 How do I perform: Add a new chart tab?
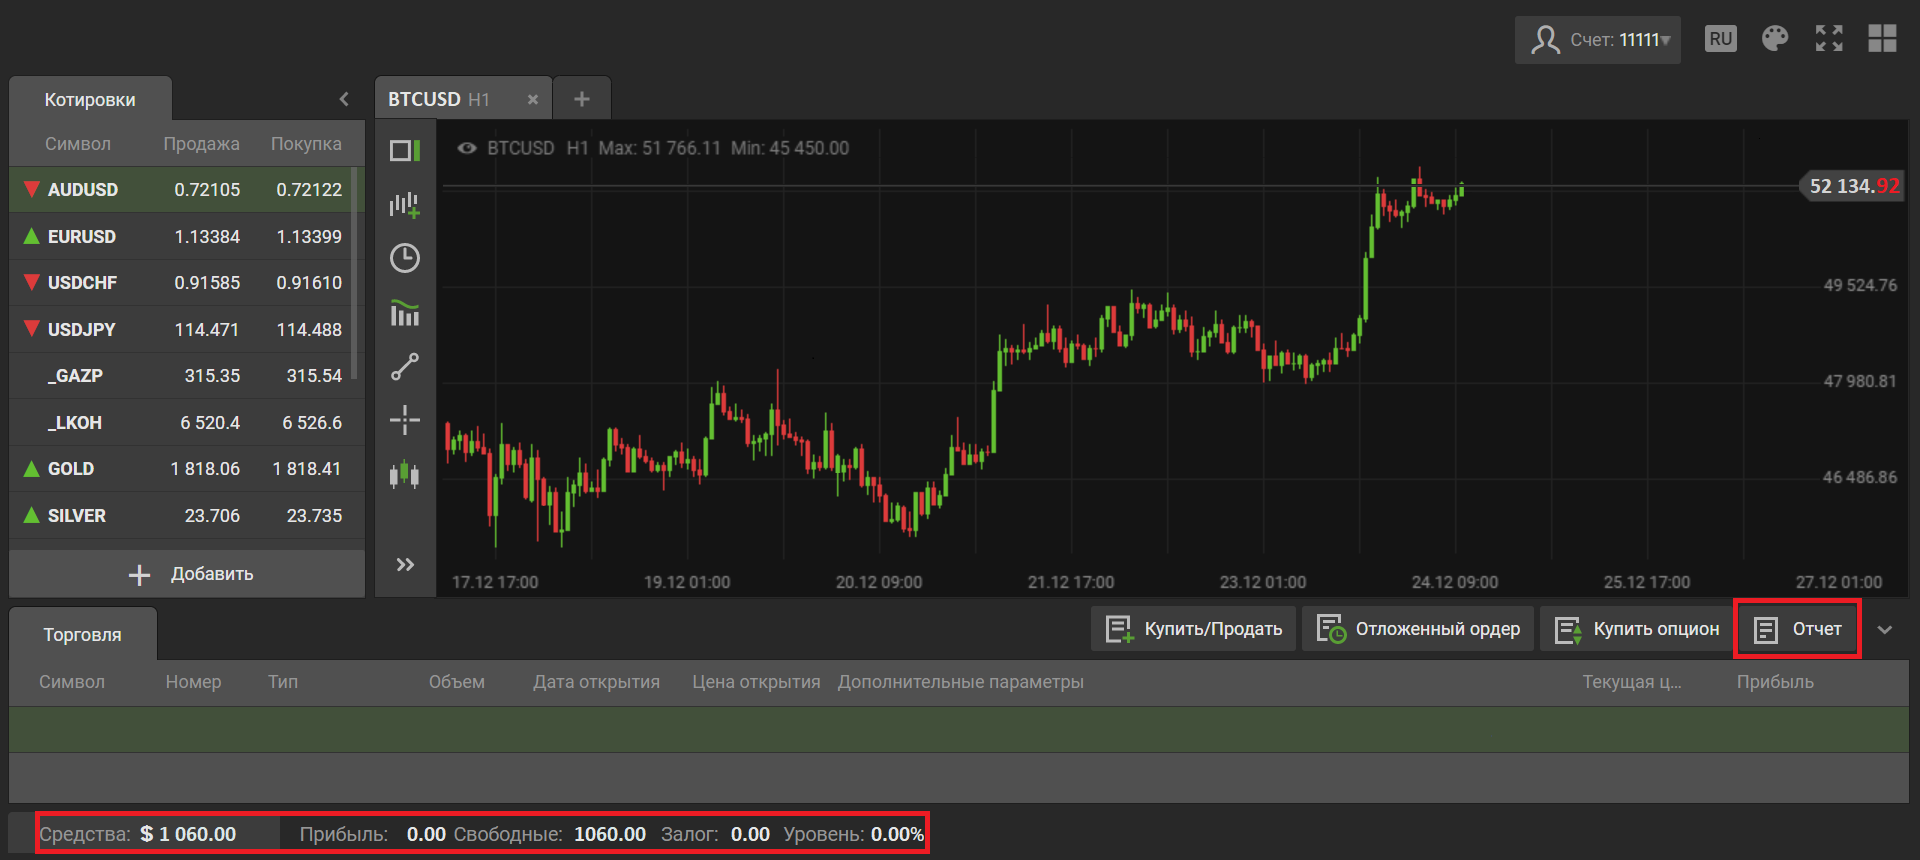click(x=582, y=99)
